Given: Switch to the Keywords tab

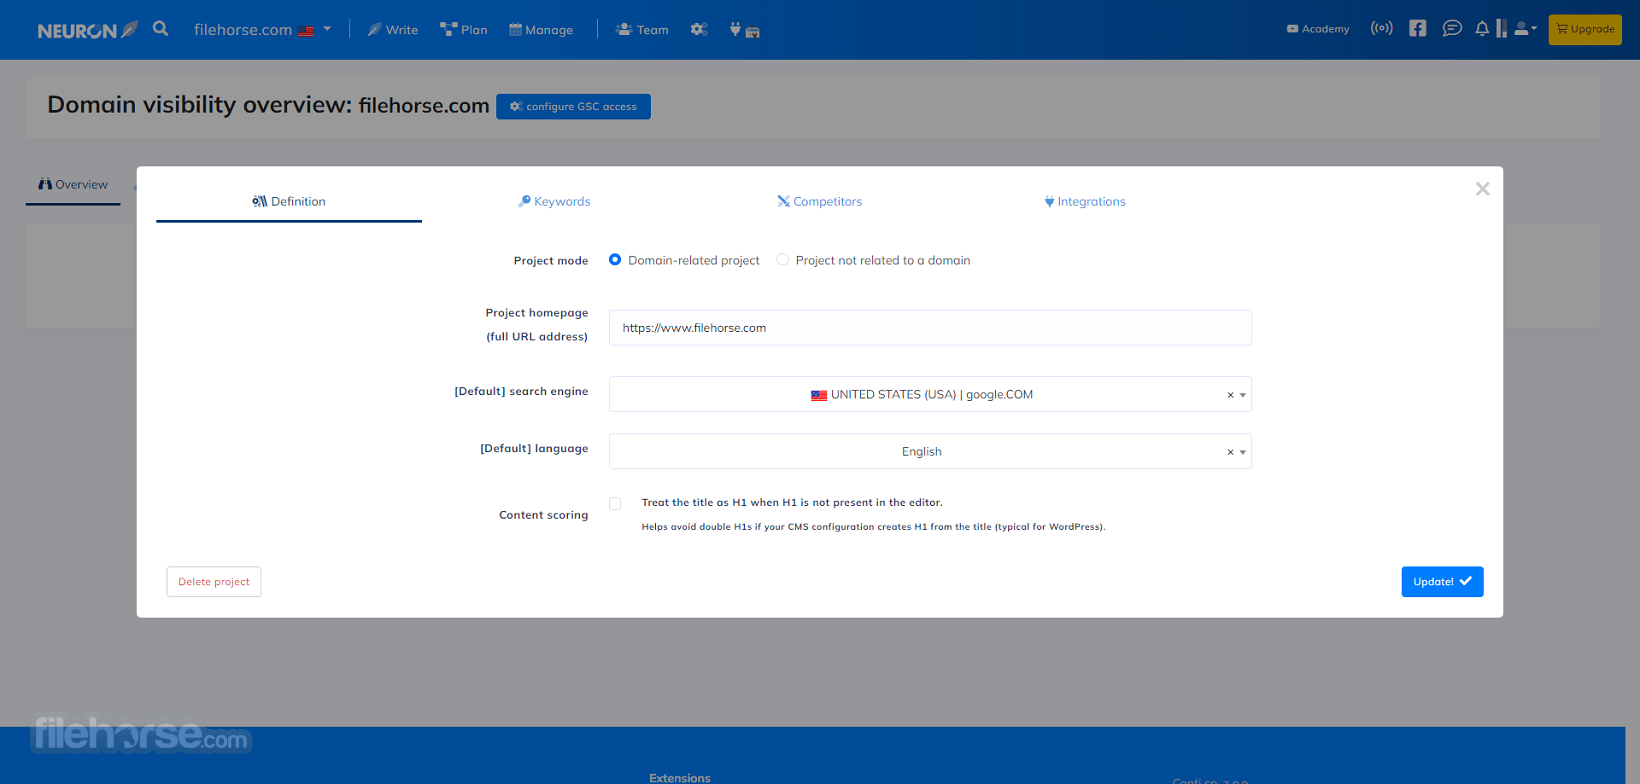Looking at the screenshot, I should 554,201.
